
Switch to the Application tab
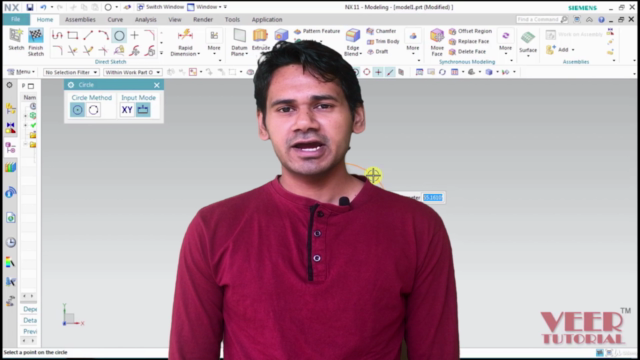tap(267, 20)
